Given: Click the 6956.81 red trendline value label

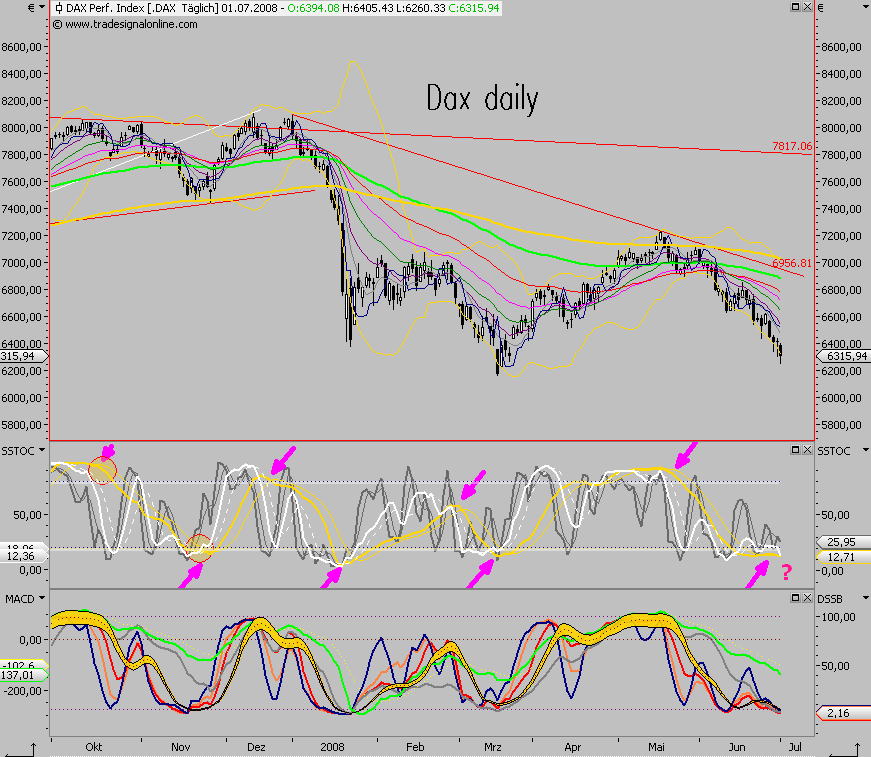Looking at the screenshot, I should [x=792, y=263].
